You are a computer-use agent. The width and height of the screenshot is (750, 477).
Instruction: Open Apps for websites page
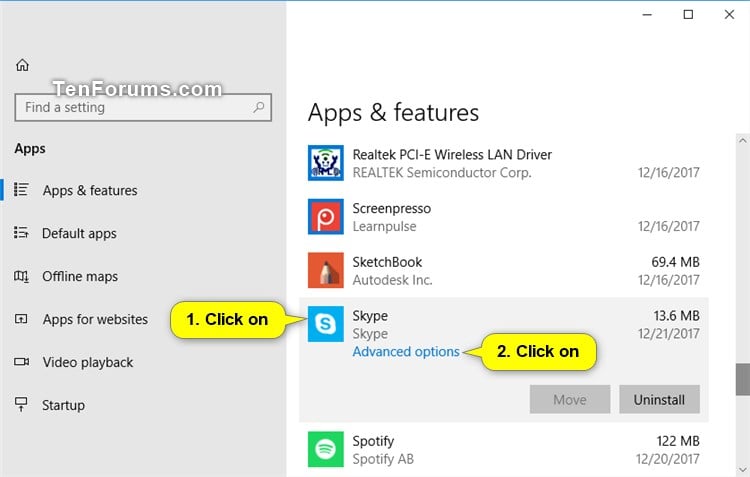click(x=95, y=319)
